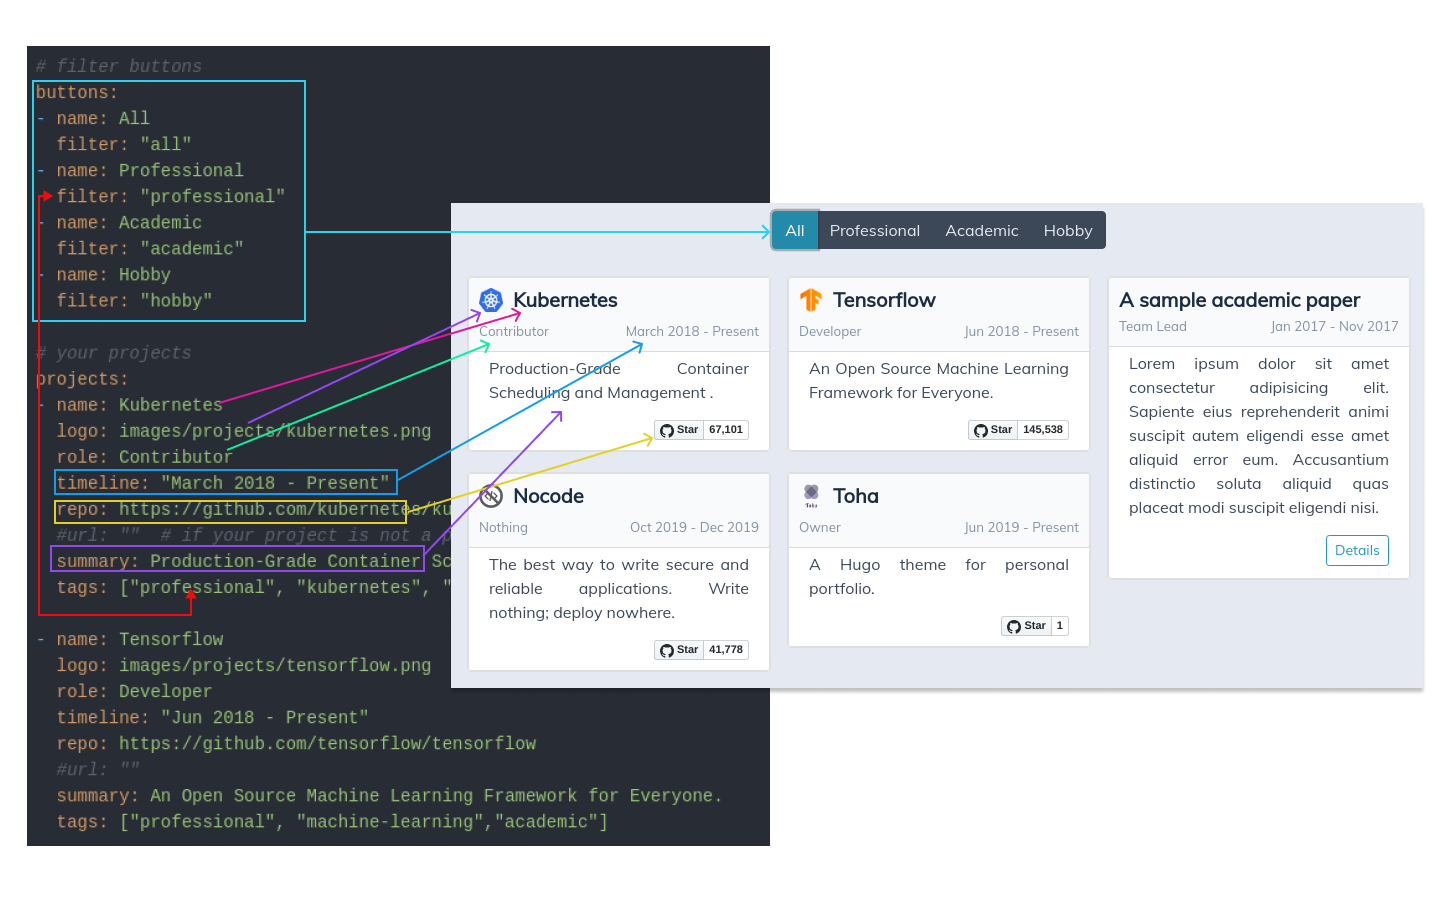Click the Nocode GitHub Star button
The image size is (1440, 900).
[680, 650]
